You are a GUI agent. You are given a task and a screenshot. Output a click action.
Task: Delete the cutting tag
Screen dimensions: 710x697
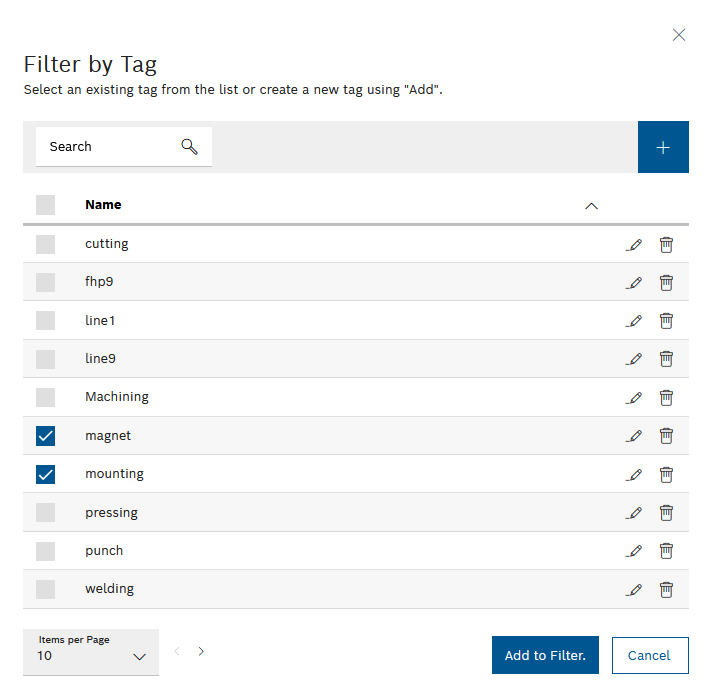[666, 245]
